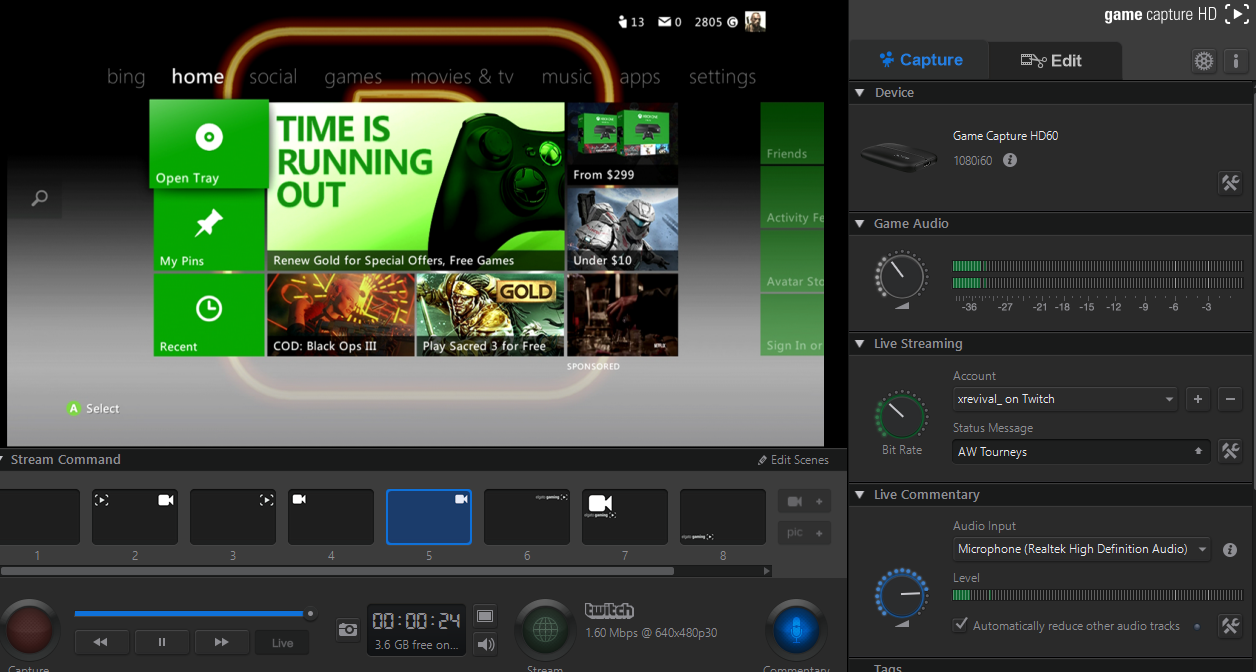Open the info button beside the gear

(1235, 61)
